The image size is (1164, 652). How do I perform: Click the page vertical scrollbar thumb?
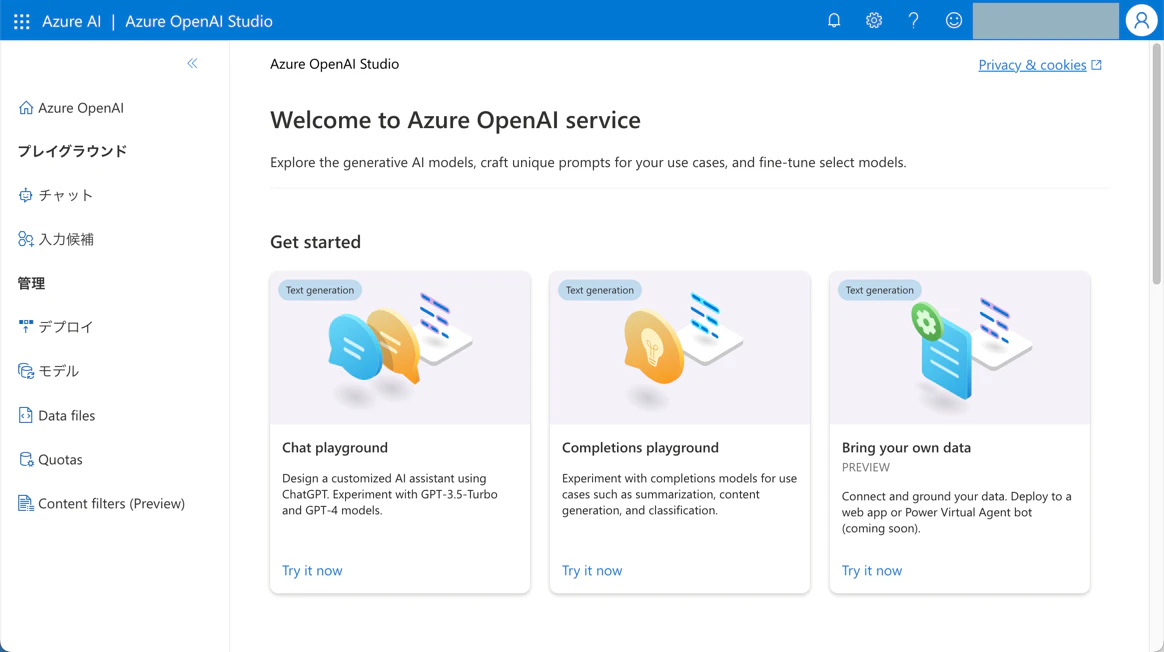(1156, 163)
